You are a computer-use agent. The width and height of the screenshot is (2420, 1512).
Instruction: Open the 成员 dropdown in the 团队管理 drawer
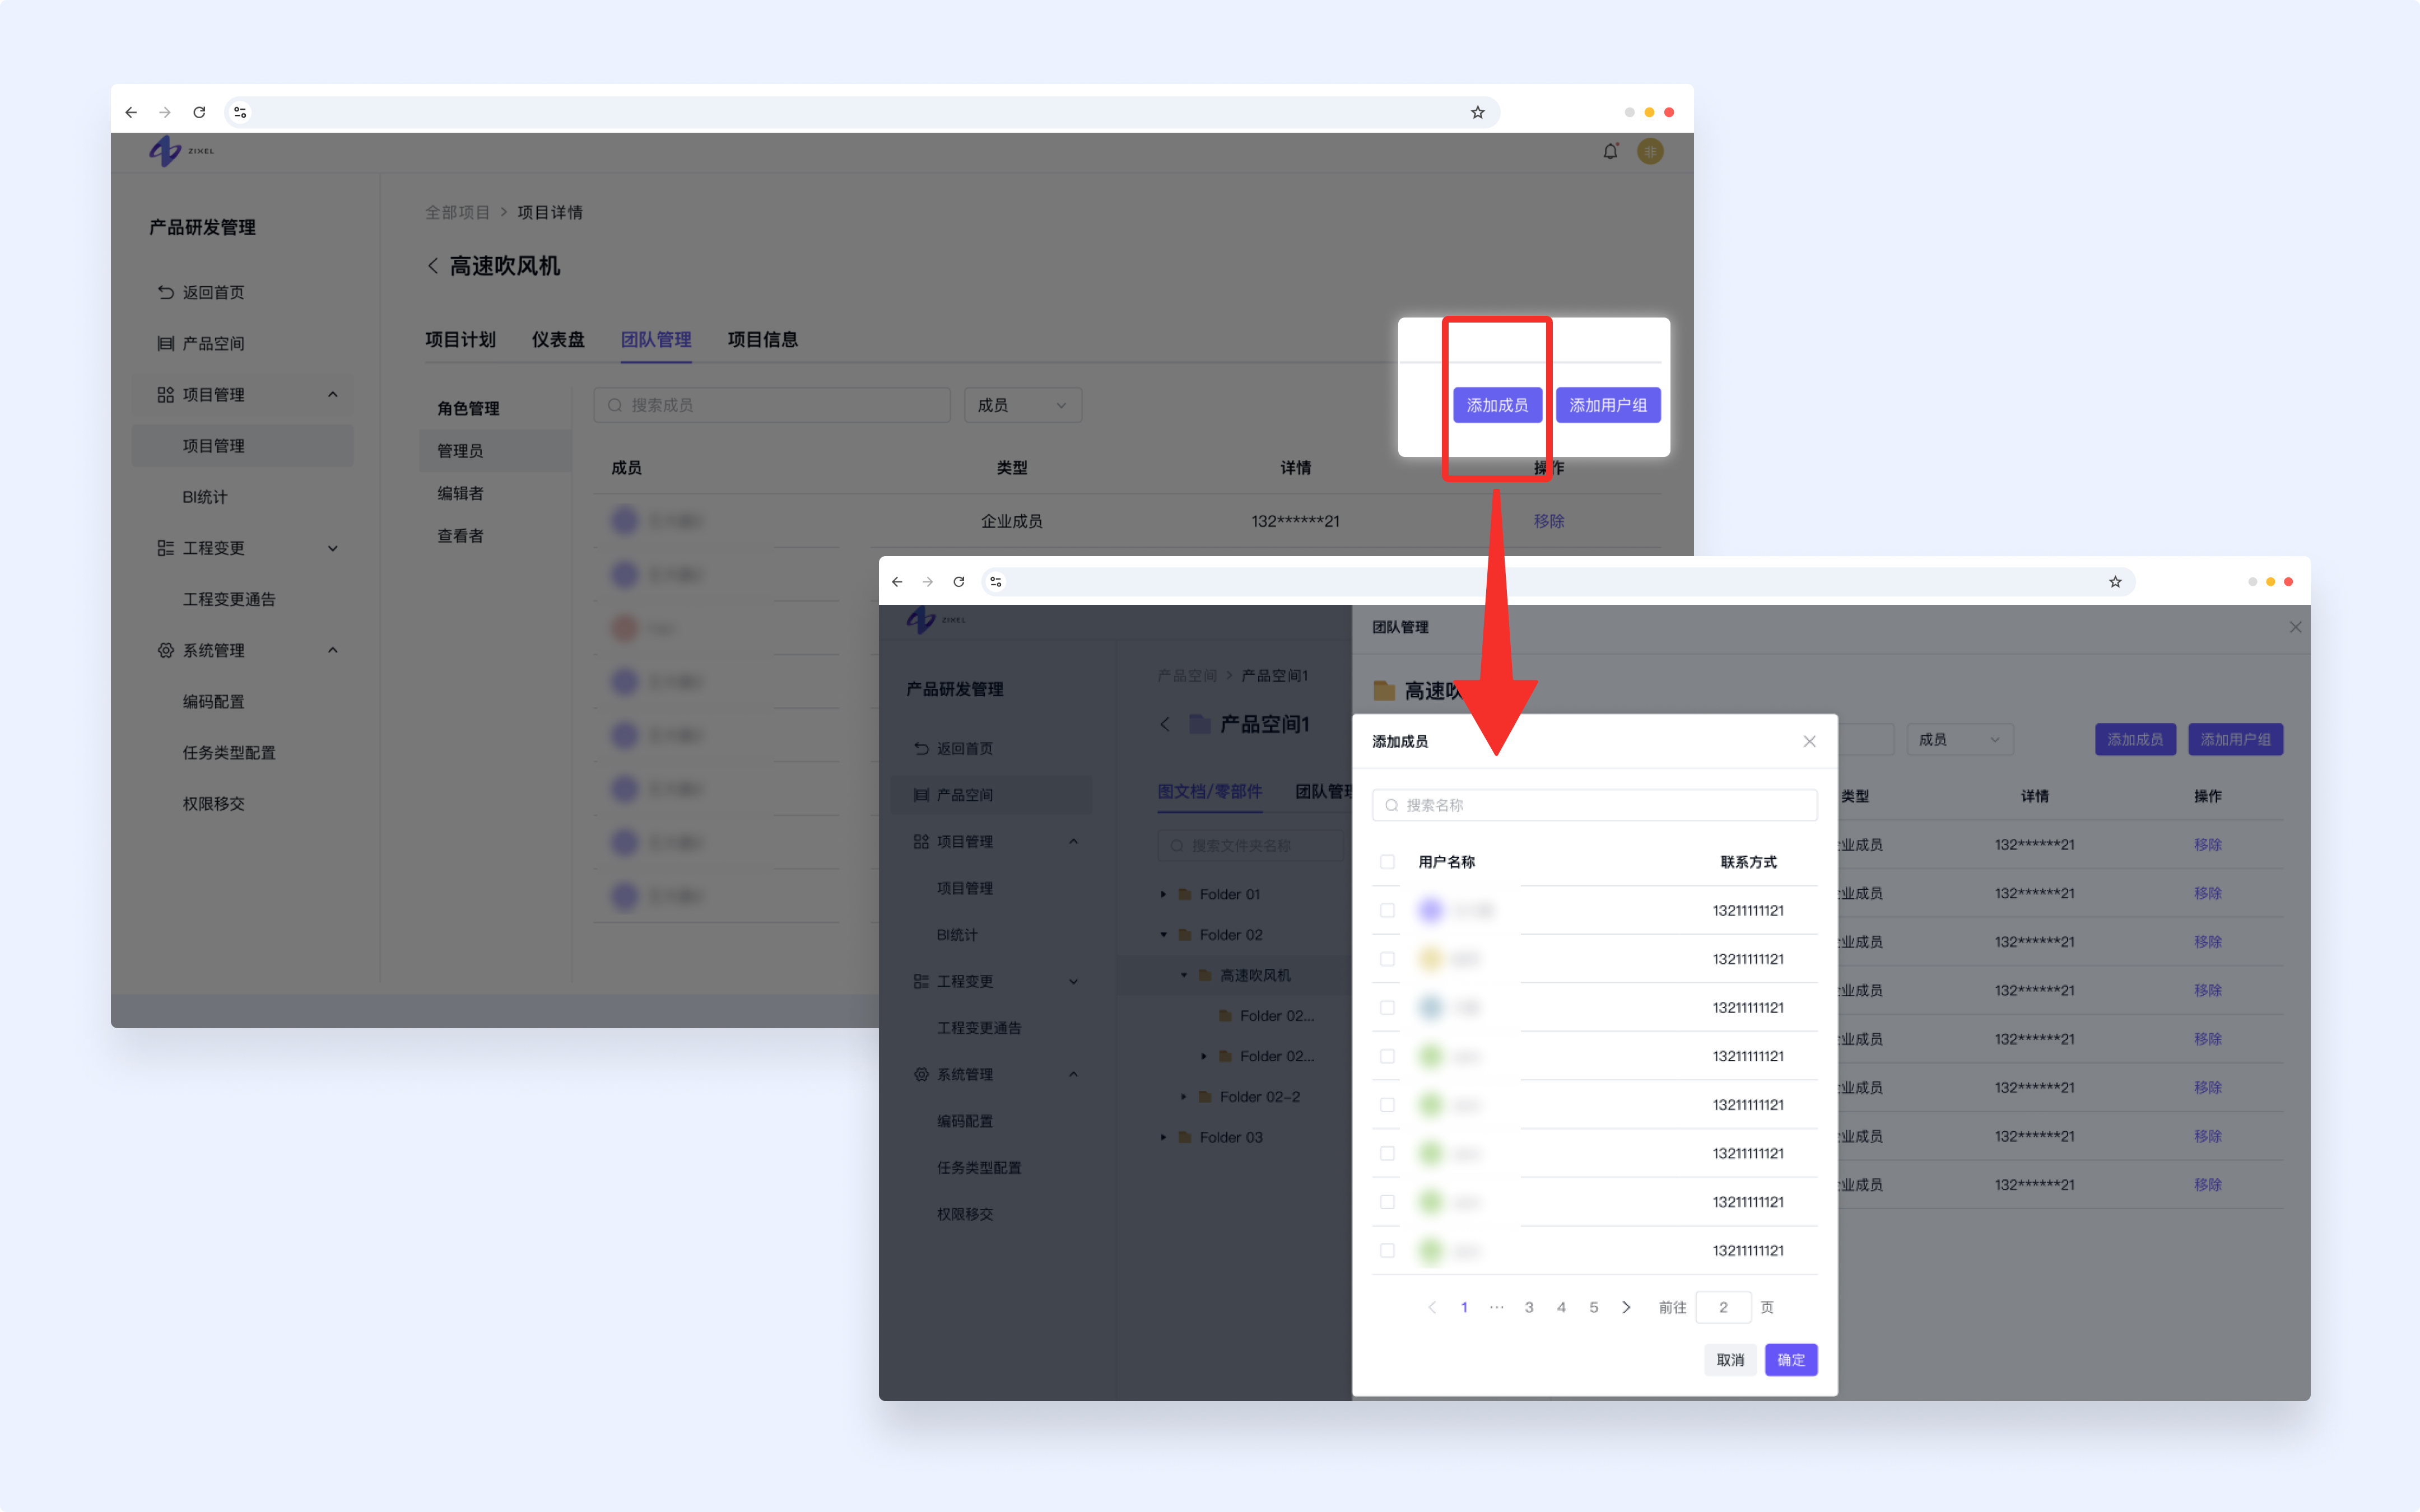click(1960, 740)
